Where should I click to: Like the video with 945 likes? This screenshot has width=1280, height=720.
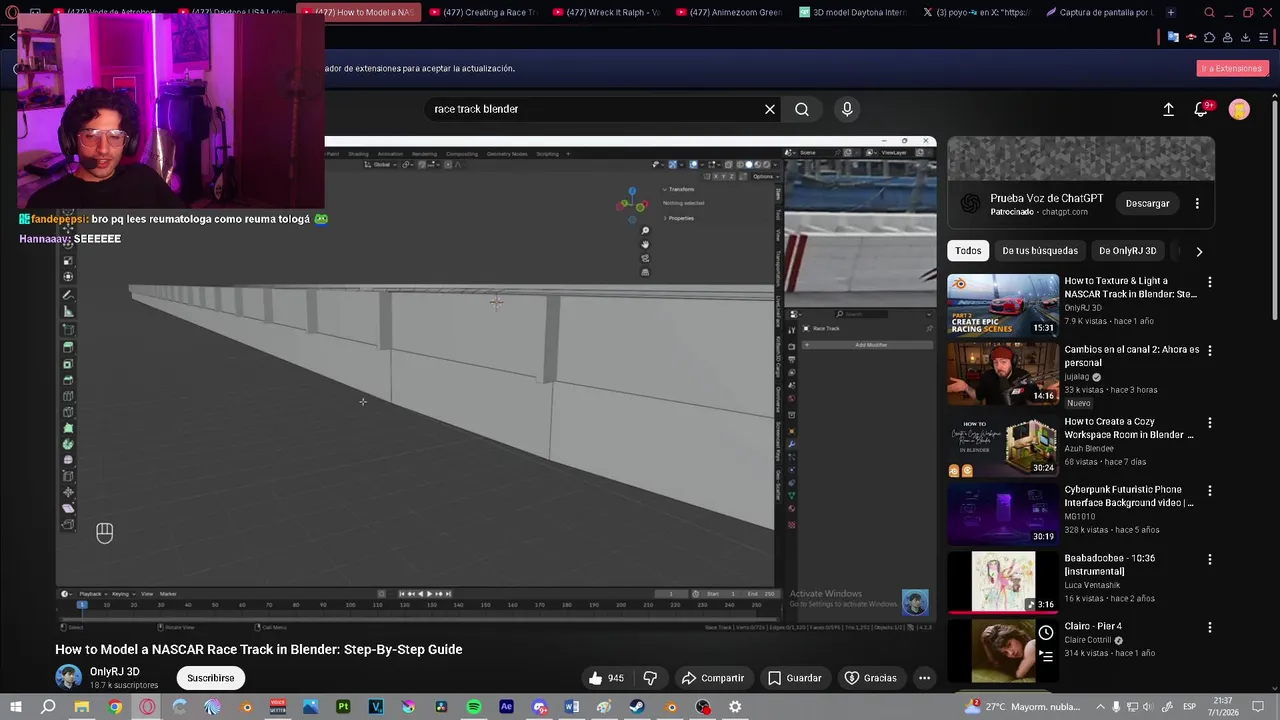coord(606,678)
